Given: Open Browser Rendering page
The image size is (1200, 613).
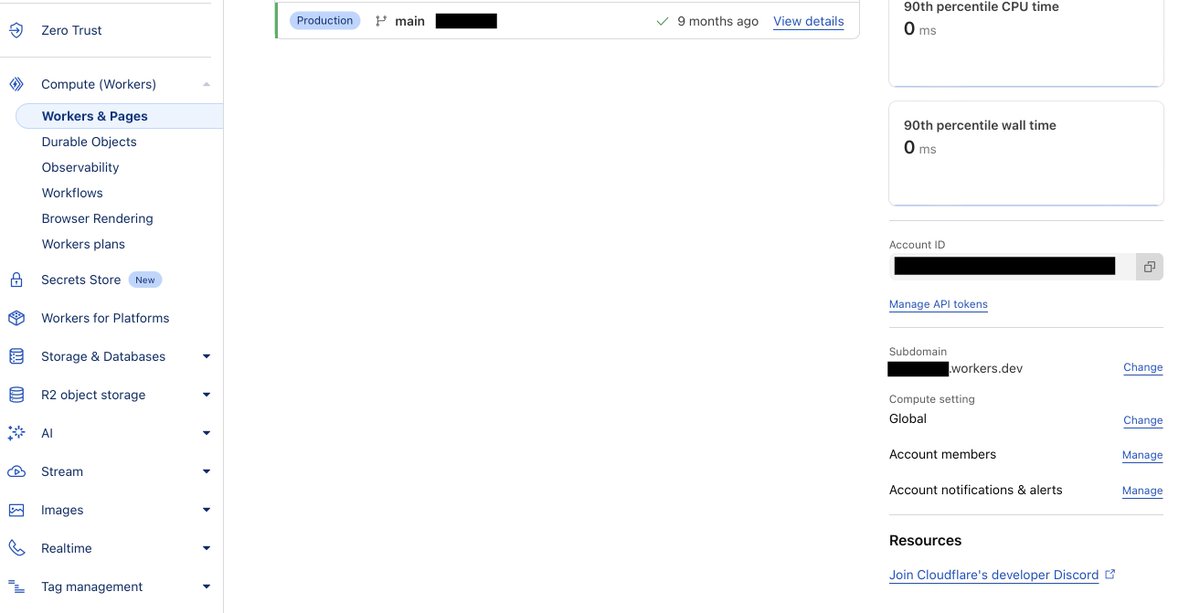Looking at the screenshot, I should (x=97, y=218).
